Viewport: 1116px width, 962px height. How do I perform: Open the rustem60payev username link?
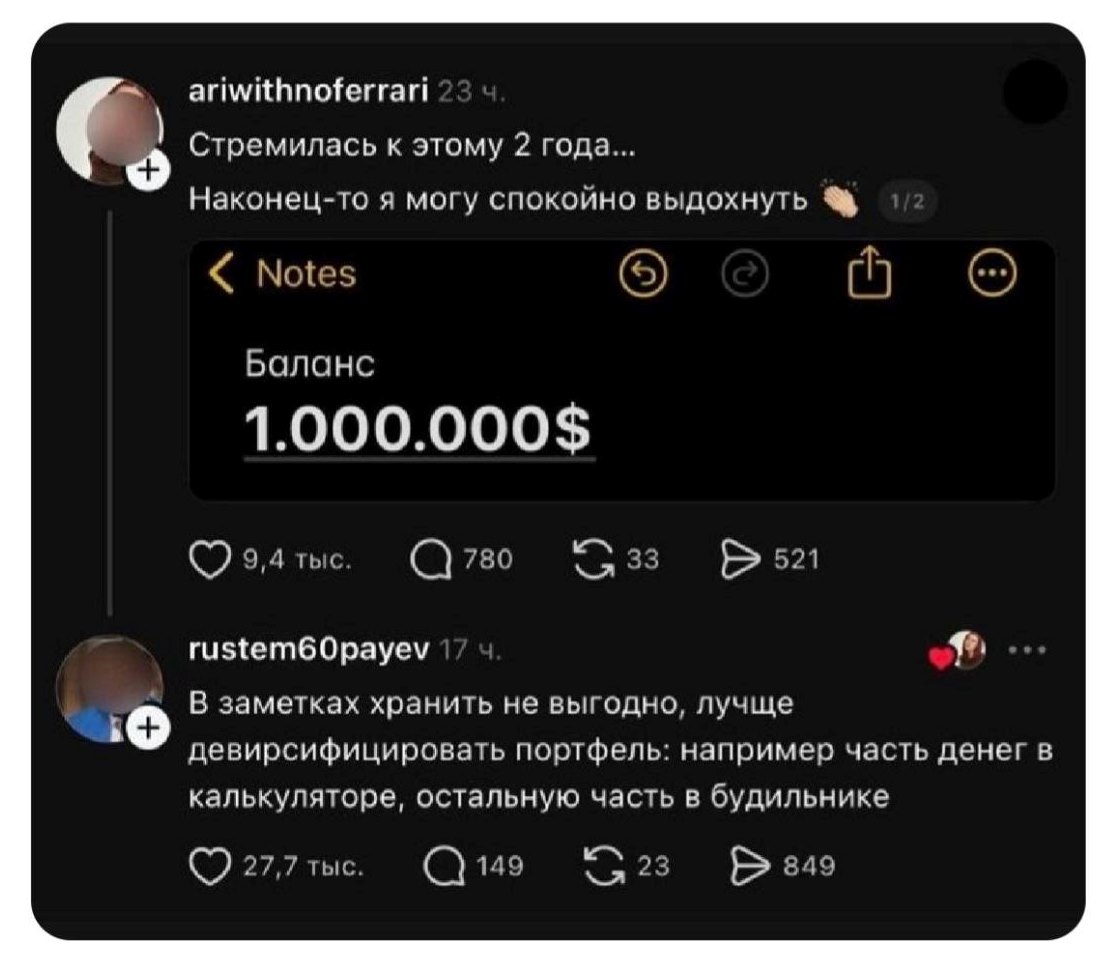309,650
